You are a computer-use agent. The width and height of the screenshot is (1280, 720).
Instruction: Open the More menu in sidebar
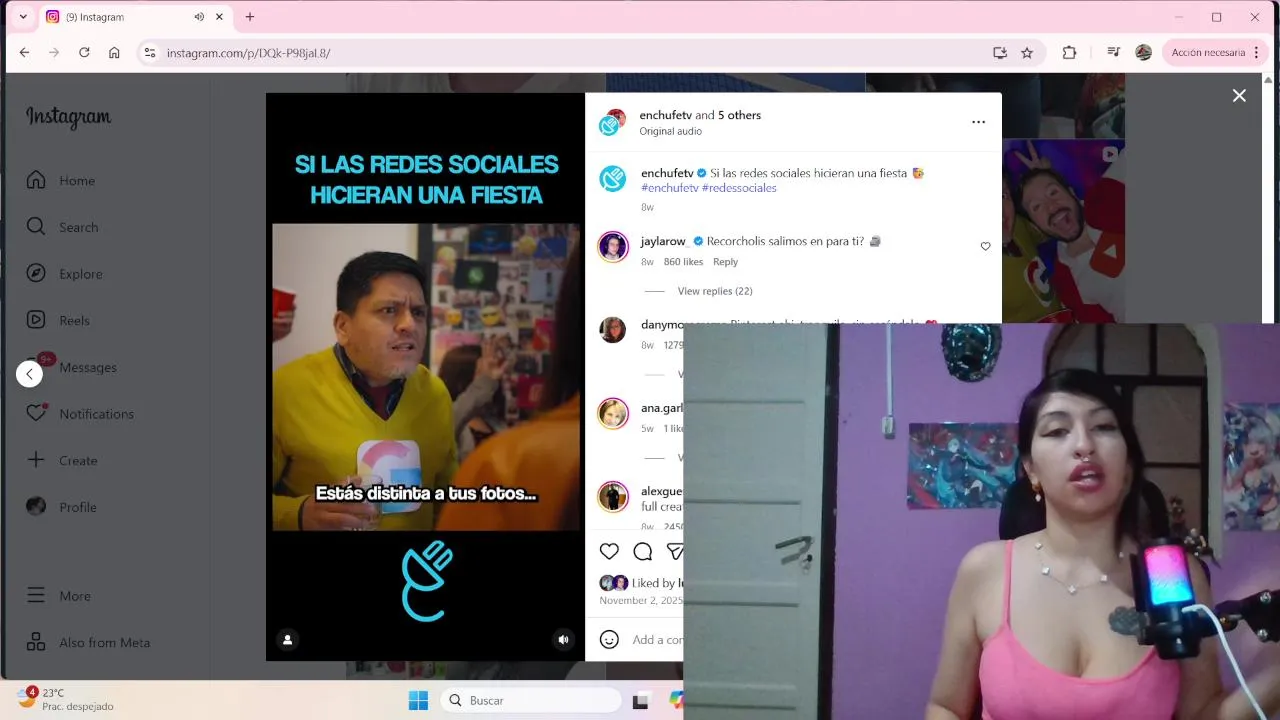(58, 595)
